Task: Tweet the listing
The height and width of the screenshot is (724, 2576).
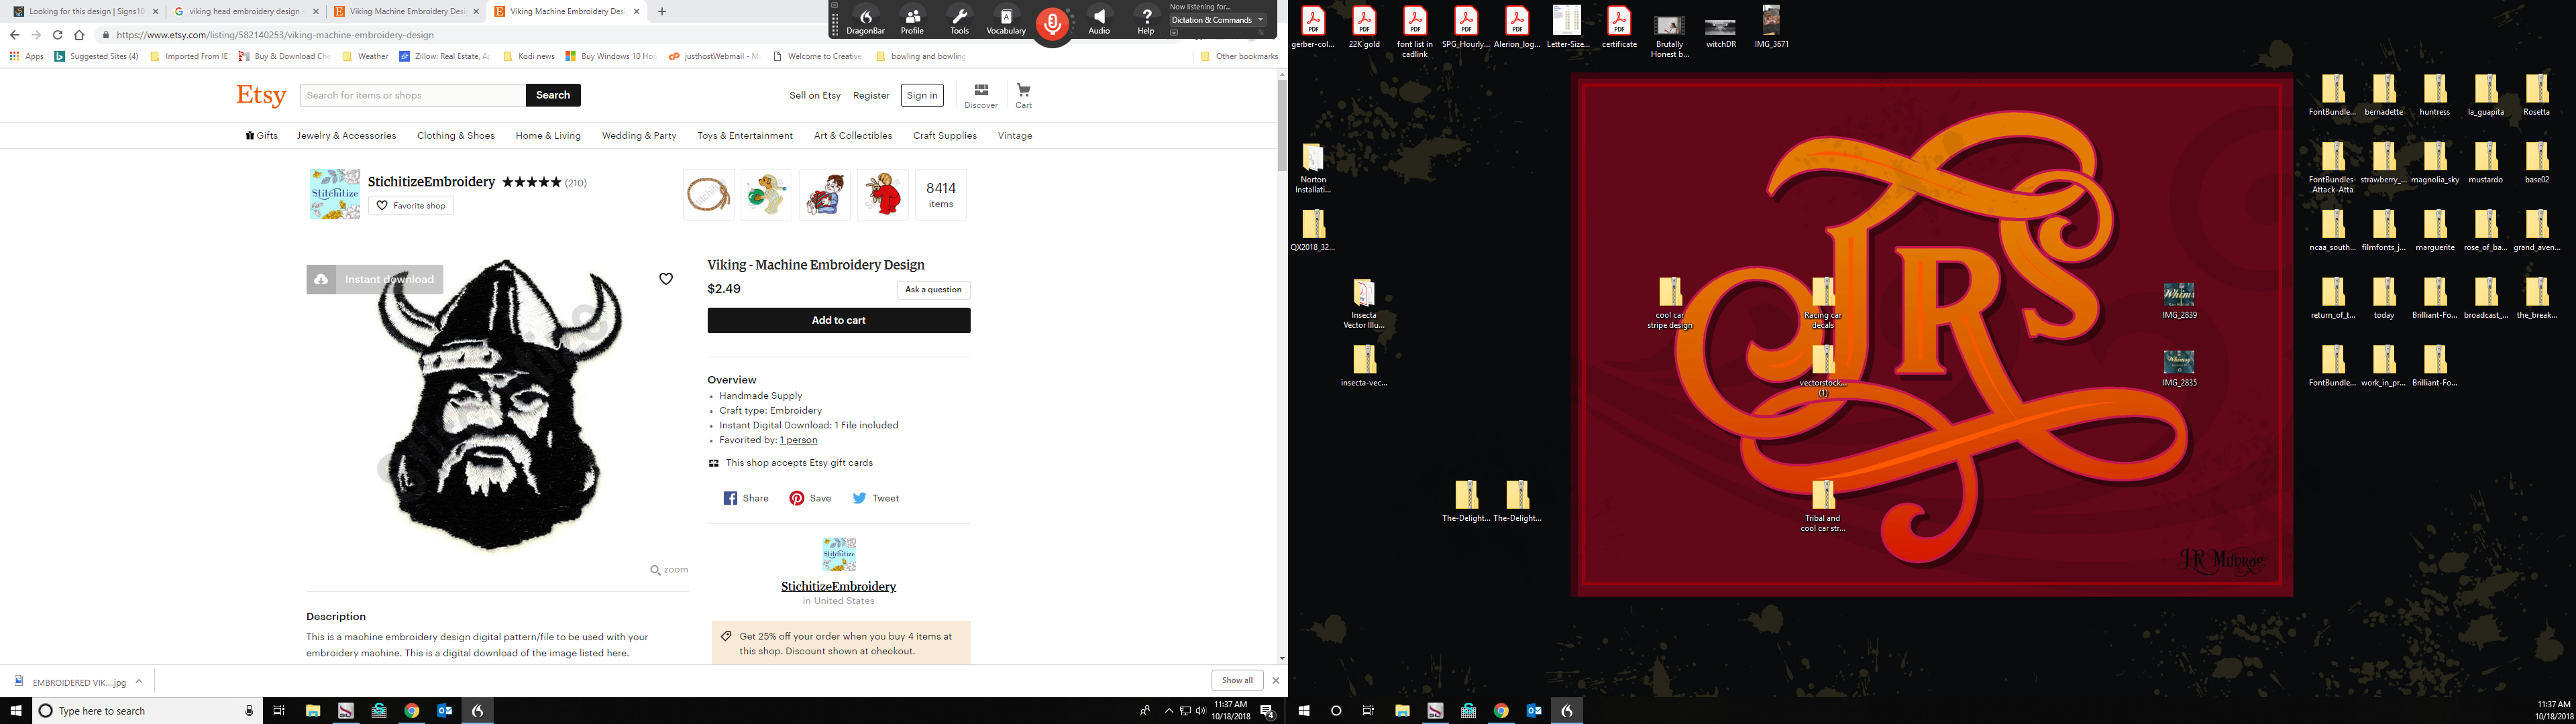Action: 875,498
